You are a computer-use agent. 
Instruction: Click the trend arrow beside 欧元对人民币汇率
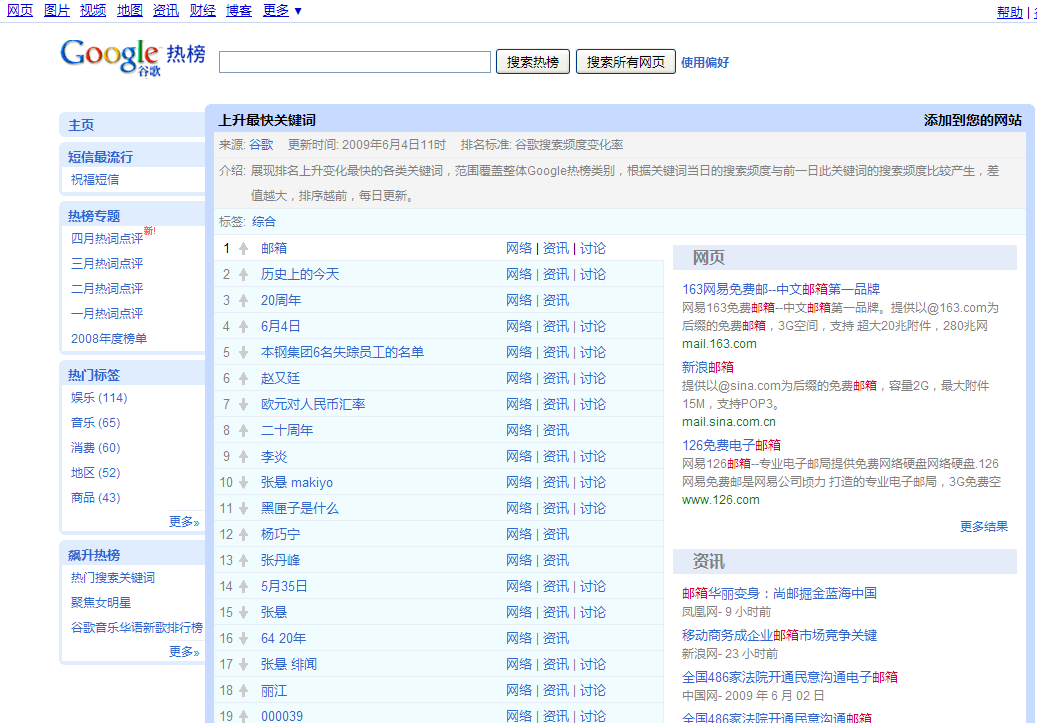(243, 405)
